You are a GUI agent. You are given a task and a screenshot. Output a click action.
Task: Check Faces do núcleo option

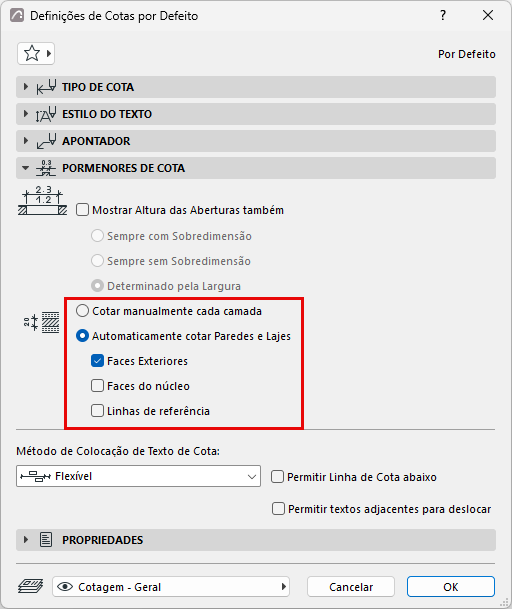coord(97,386)
